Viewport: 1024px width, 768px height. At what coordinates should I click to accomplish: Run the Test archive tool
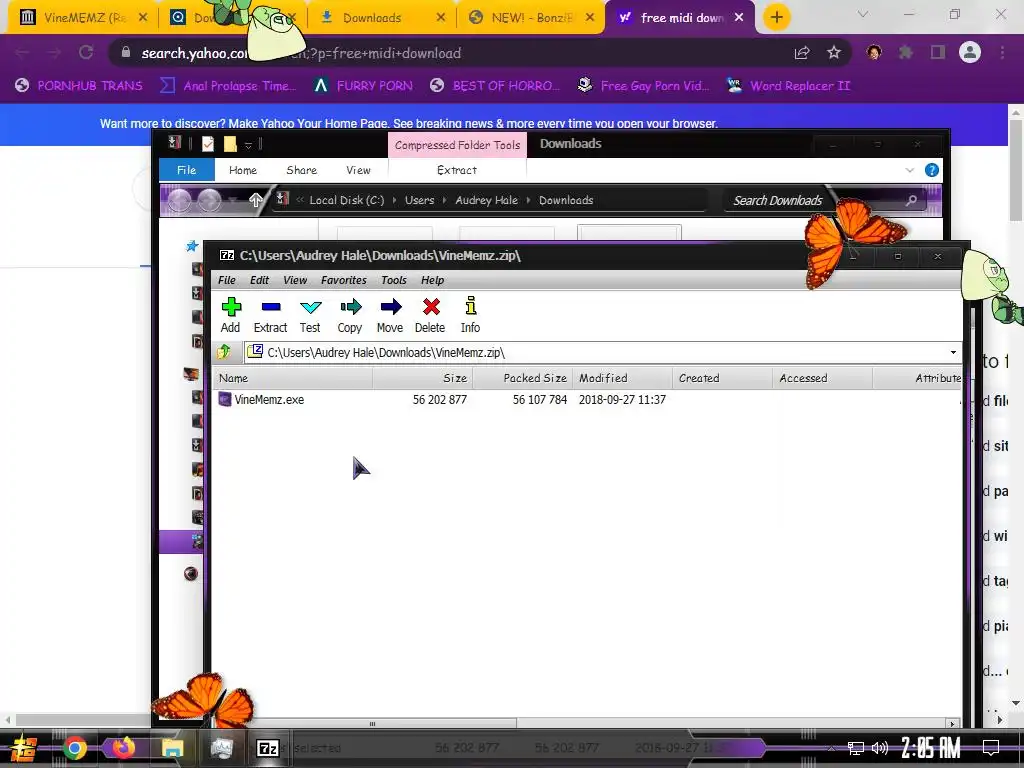point(310,315)
